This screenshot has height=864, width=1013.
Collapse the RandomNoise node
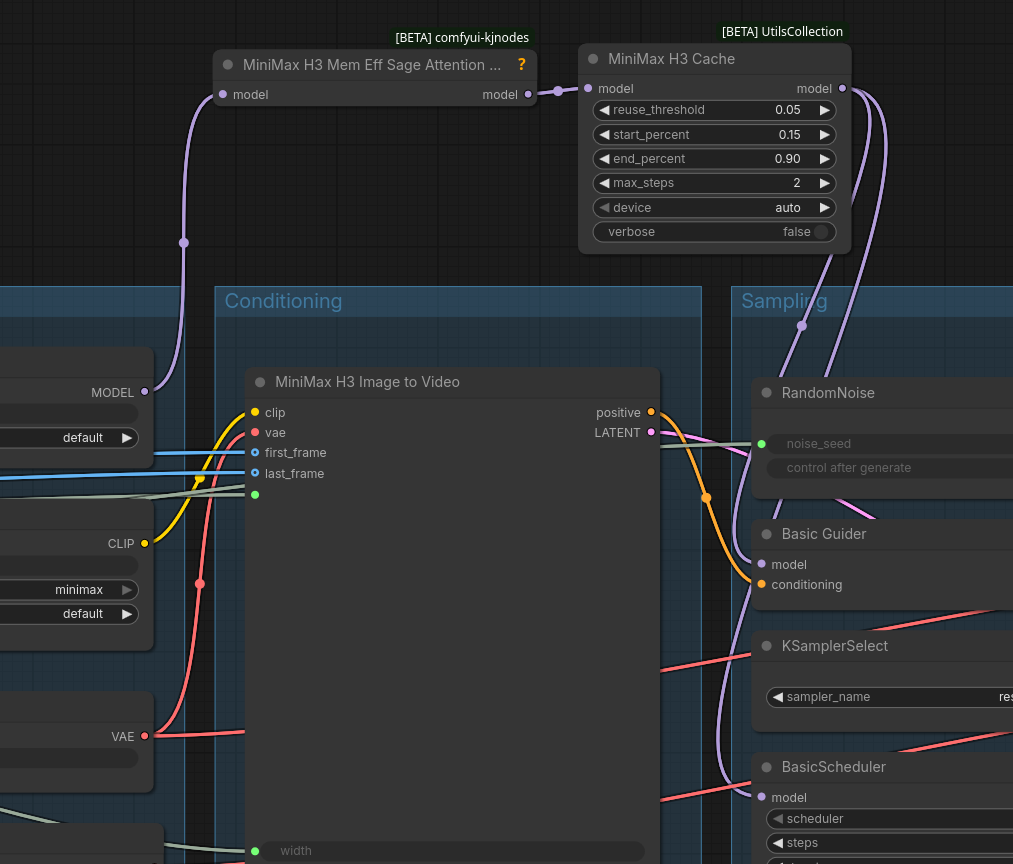(766, 393)
